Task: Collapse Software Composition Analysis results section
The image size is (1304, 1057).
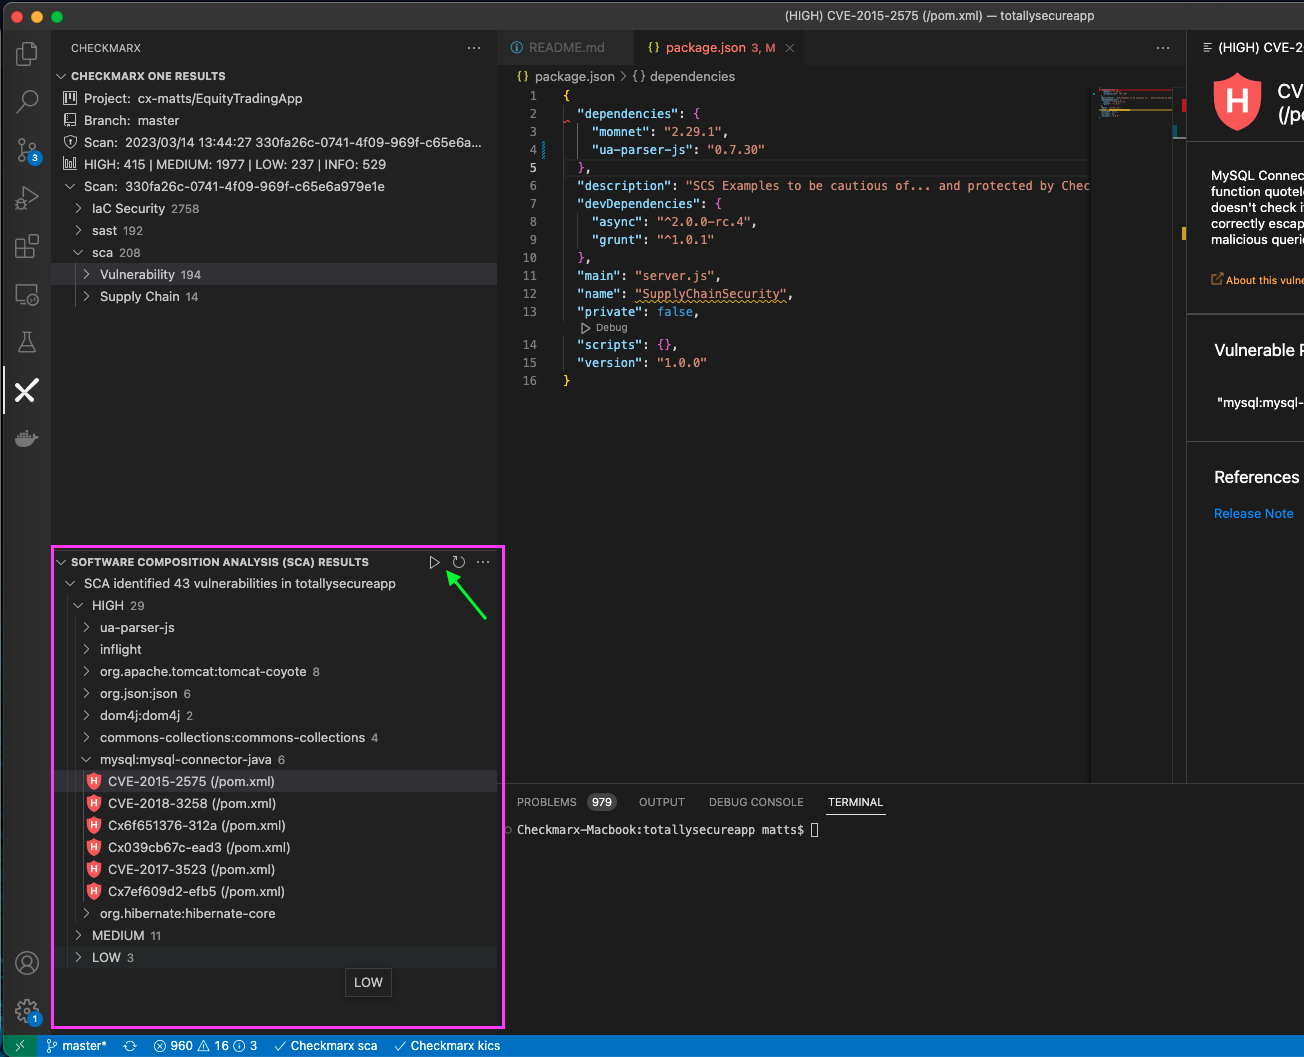Action: [61, 562]
